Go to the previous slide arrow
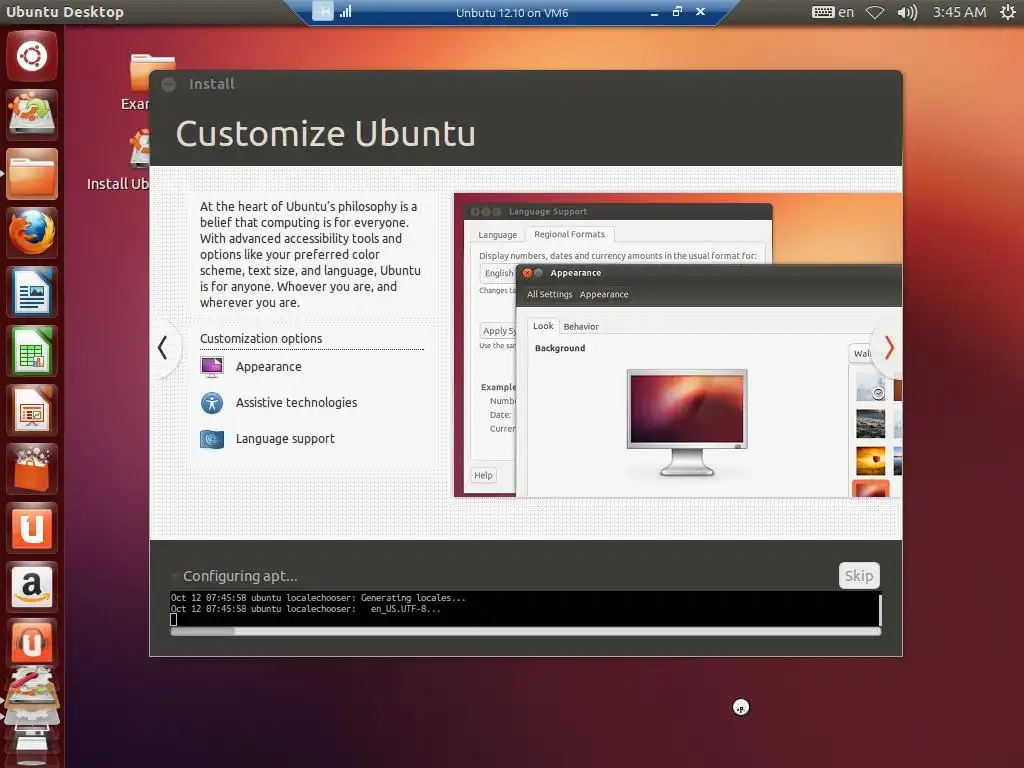This screenshot has height=768, width=1024. pyautogui.click(x=163, y=347)
